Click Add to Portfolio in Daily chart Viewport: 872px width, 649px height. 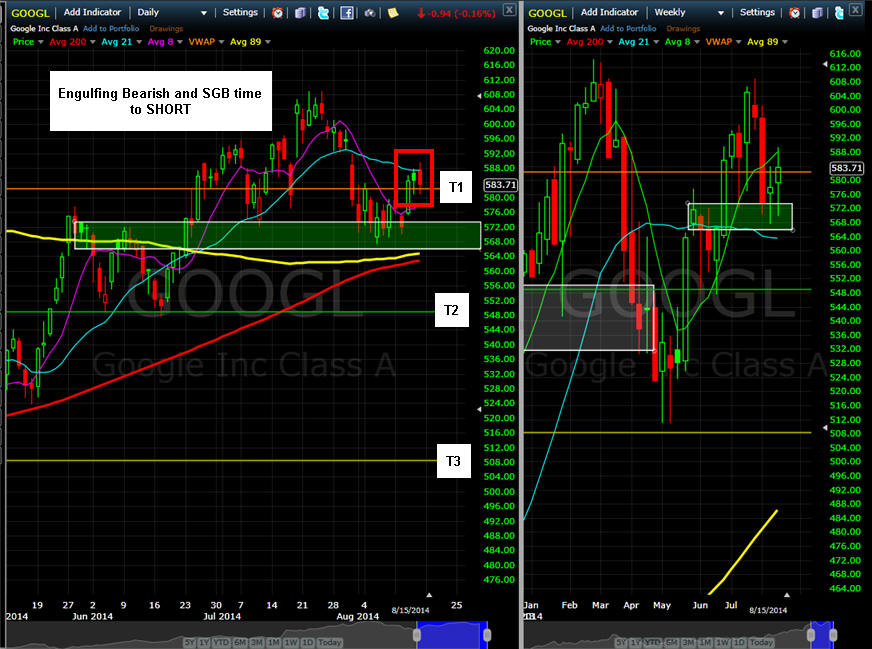click(111, 28)
